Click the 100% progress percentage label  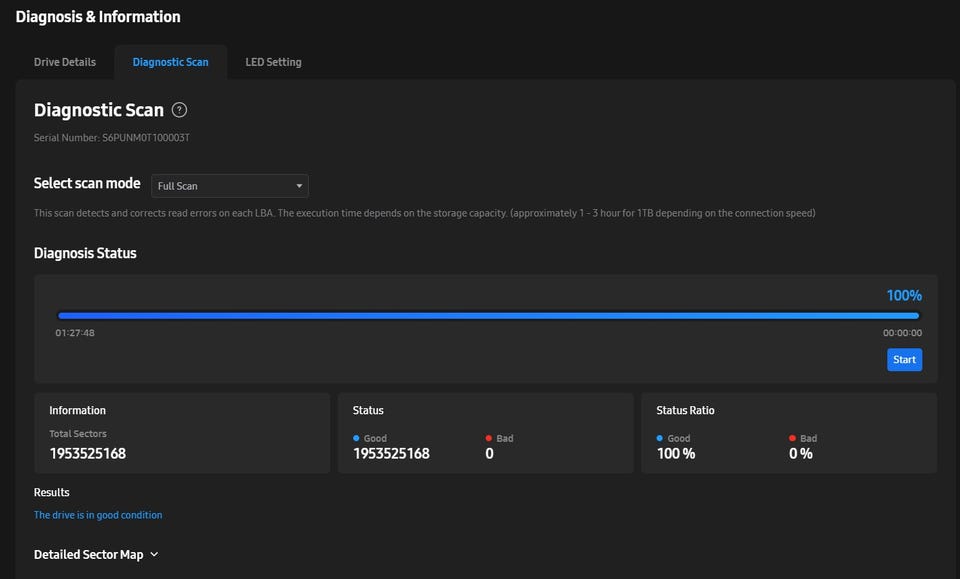904,295
